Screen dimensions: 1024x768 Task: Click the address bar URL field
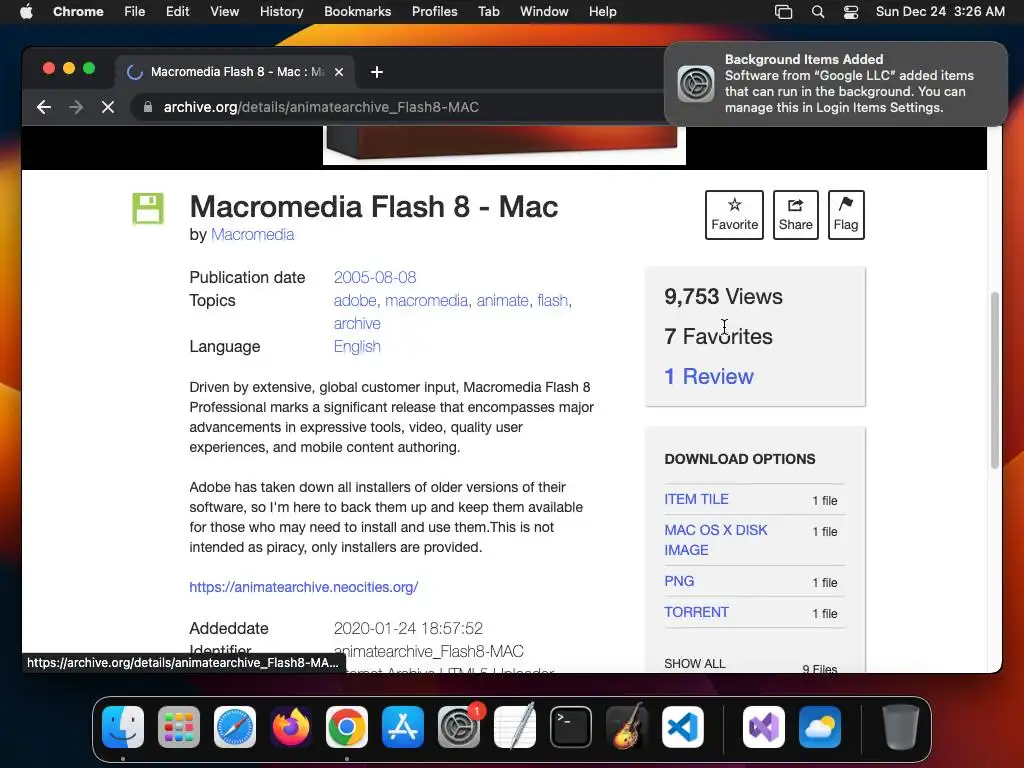[x=398, y=107]
